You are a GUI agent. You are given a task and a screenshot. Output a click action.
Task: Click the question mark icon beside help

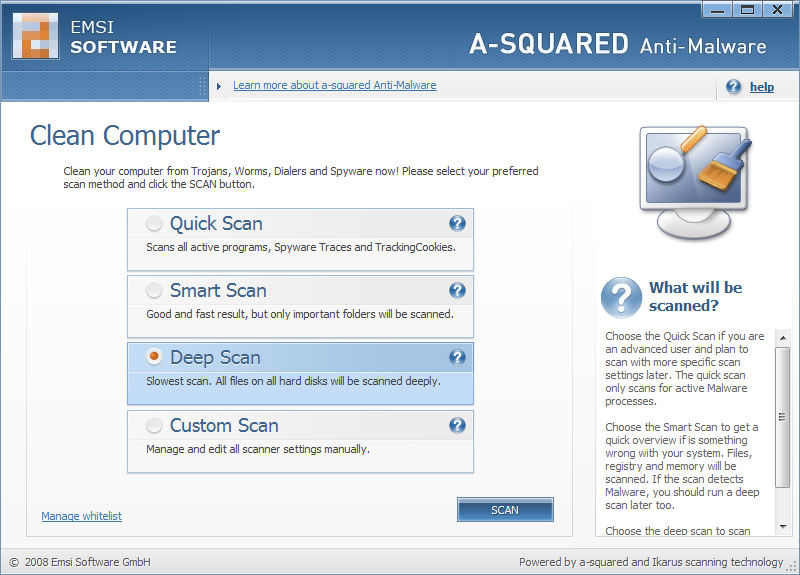[734, 87]
